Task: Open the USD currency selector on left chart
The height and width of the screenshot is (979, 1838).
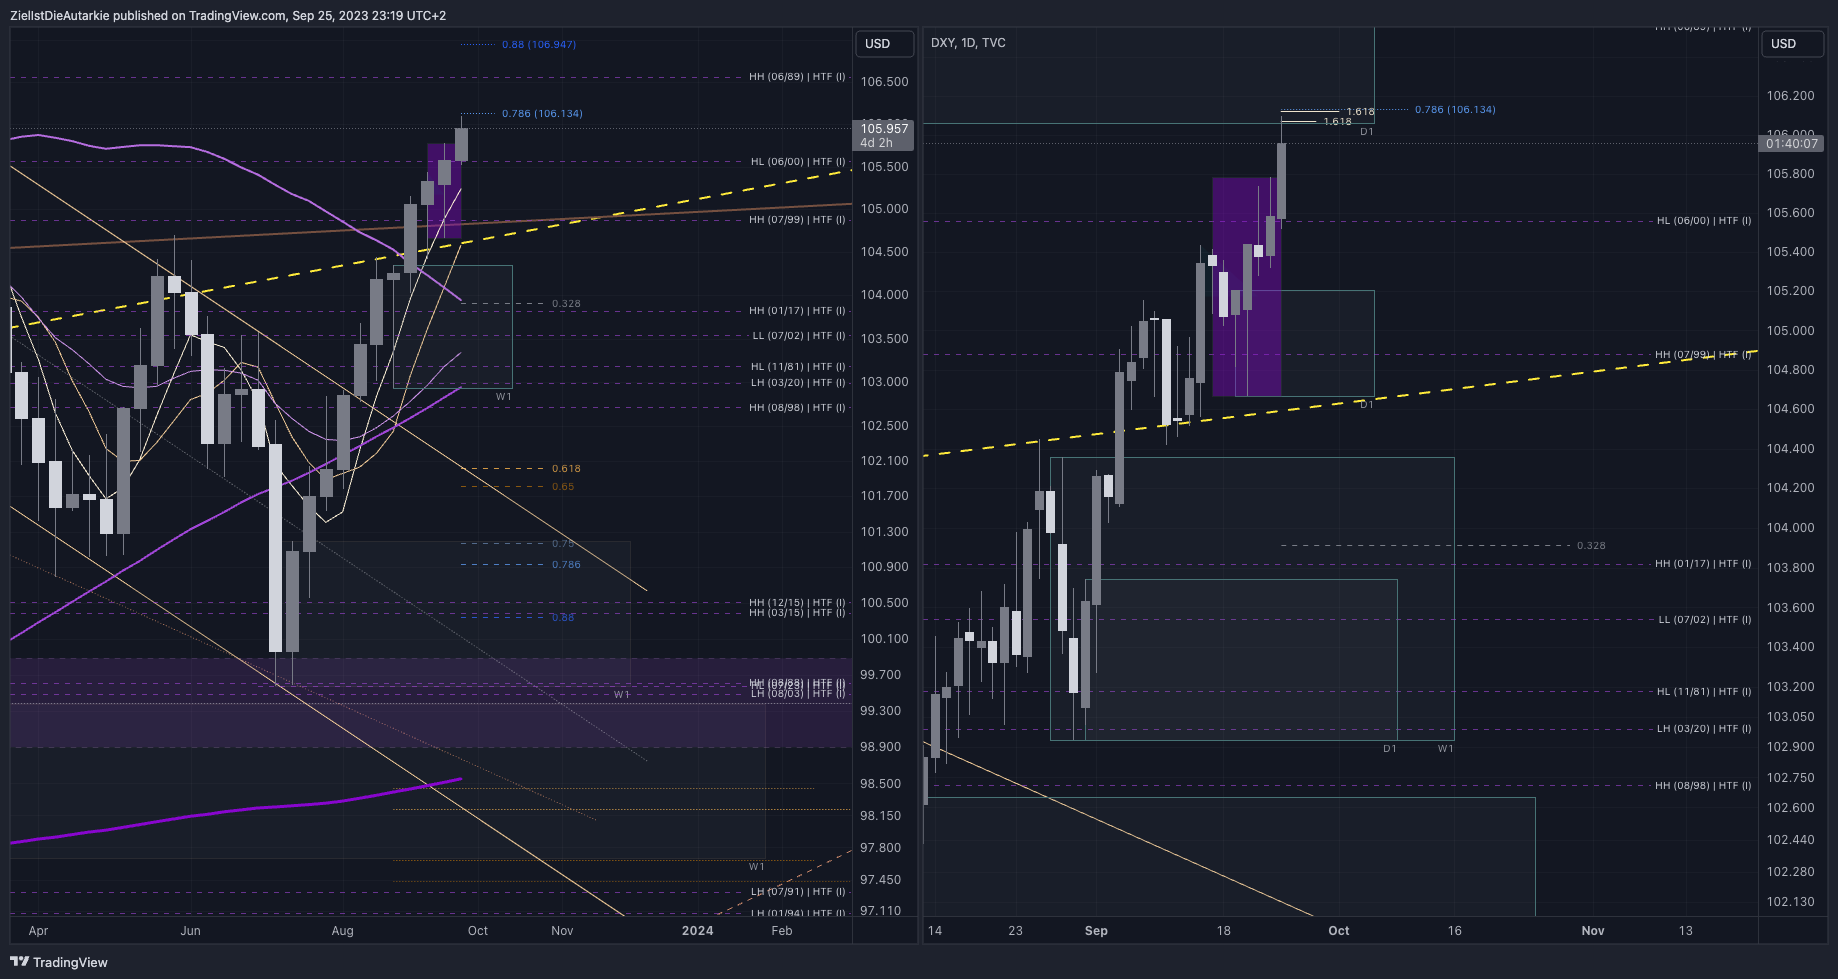Action: [884, 44]
